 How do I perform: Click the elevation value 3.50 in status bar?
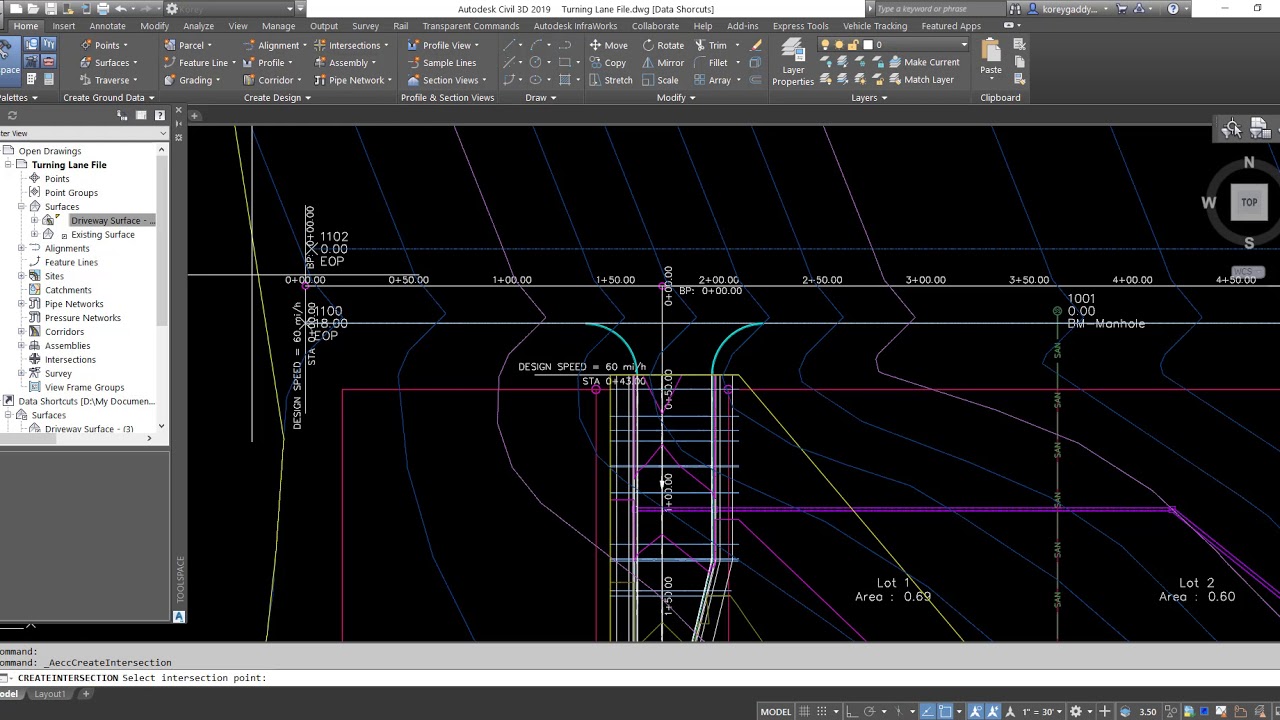[1147, 712]
